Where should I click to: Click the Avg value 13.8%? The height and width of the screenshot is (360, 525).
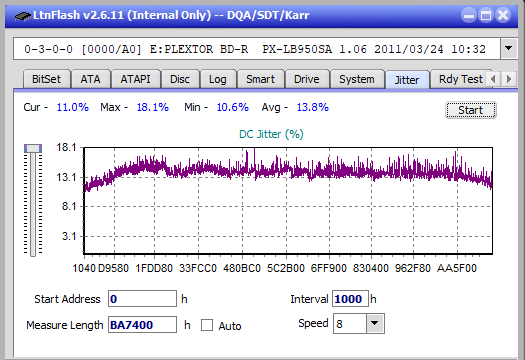tap(313, 107)
